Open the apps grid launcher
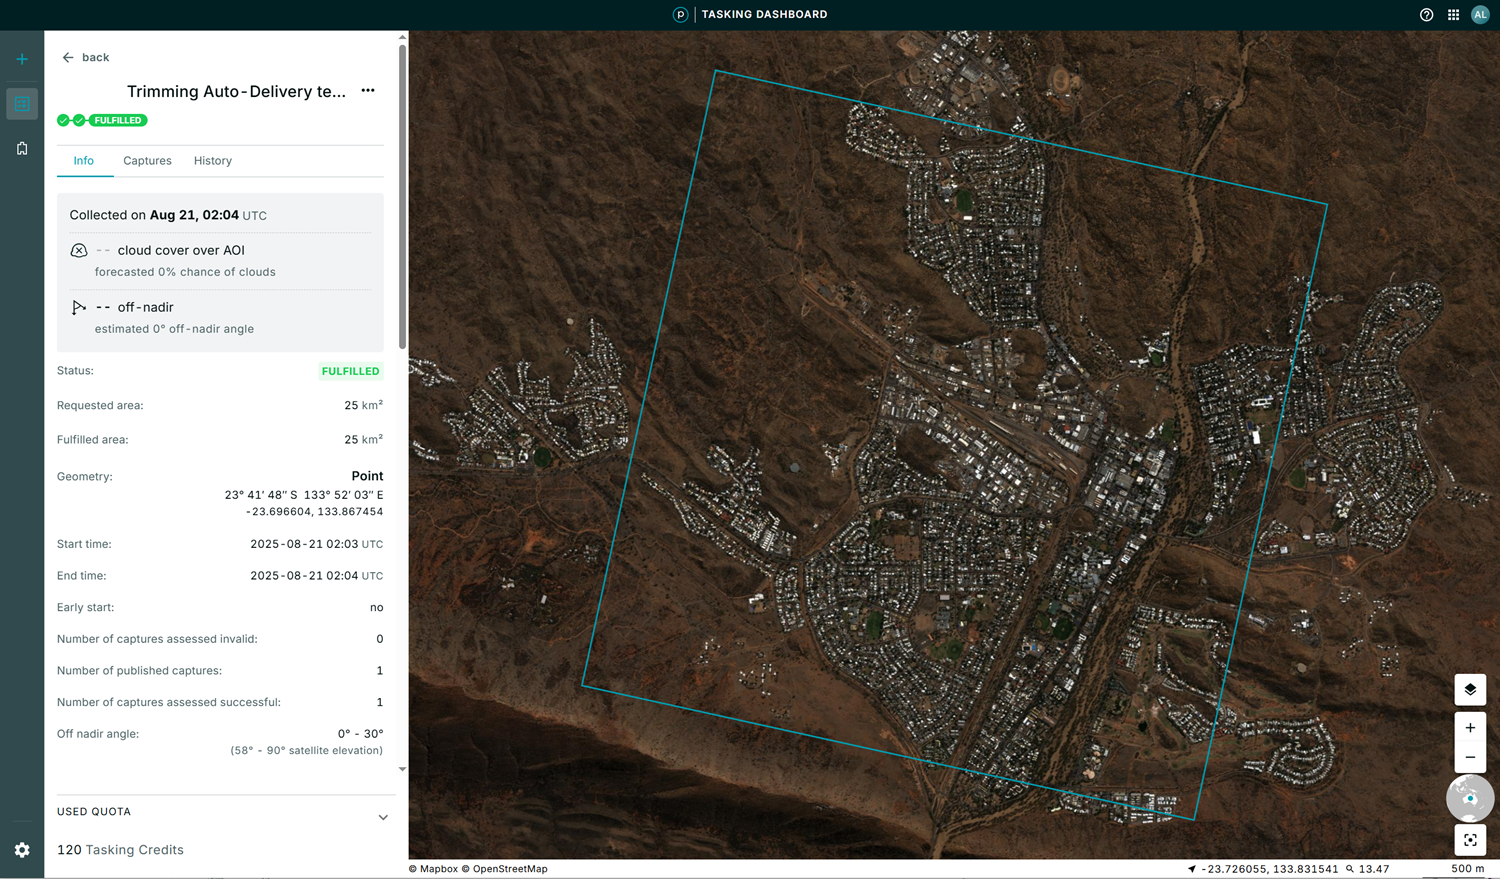Image resolution: width=1500 pixels, height=879 pixels. pyautogui.click(x=1453, y=15)
